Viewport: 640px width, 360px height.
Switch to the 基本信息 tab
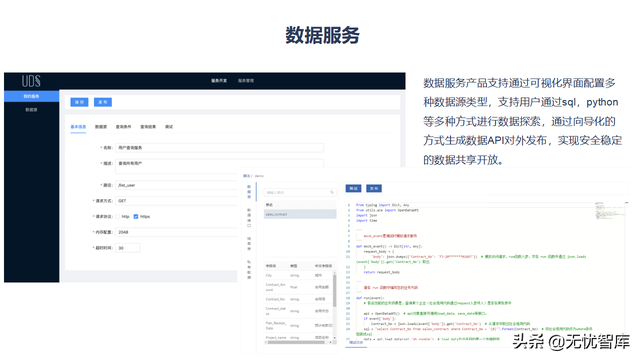click(x=78, y=127)
